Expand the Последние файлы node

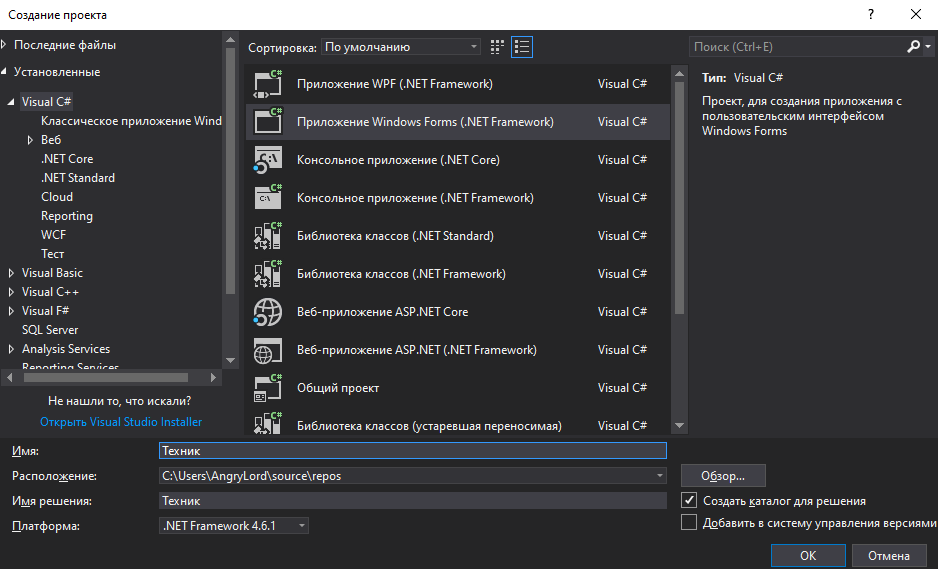[4, 44]
